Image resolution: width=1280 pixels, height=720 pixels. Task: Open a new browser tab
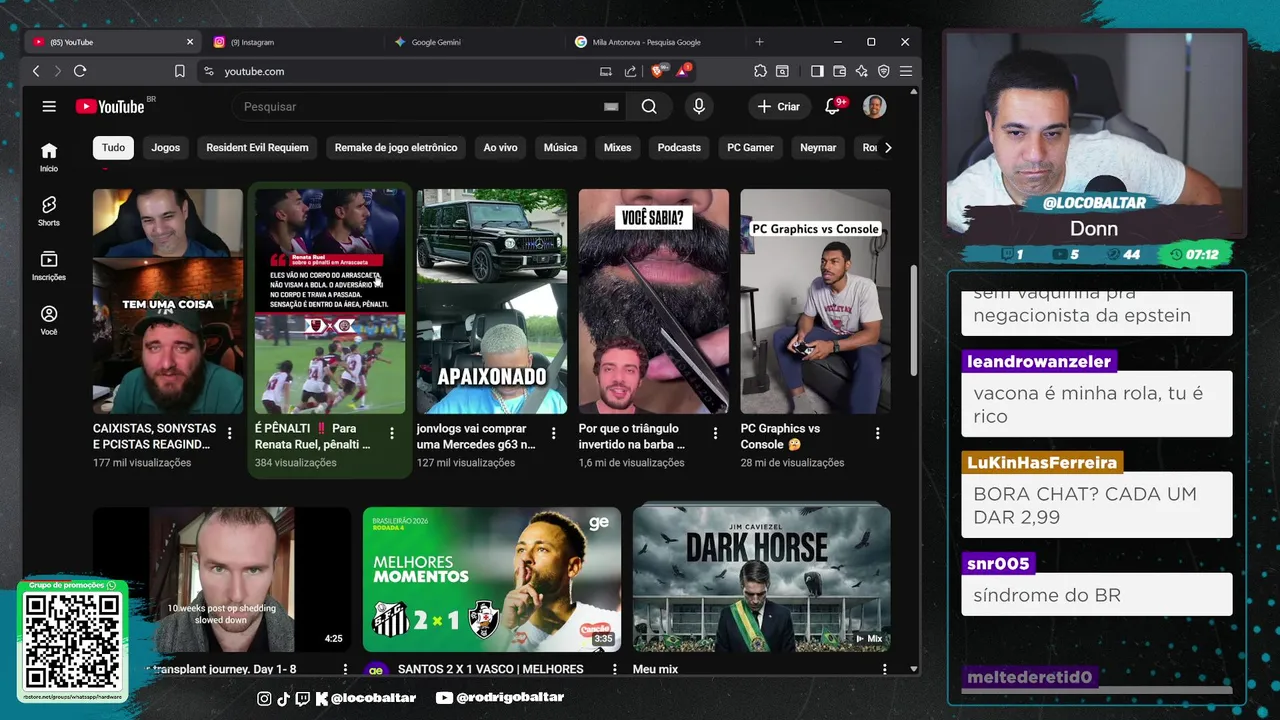tap(759, 42)
